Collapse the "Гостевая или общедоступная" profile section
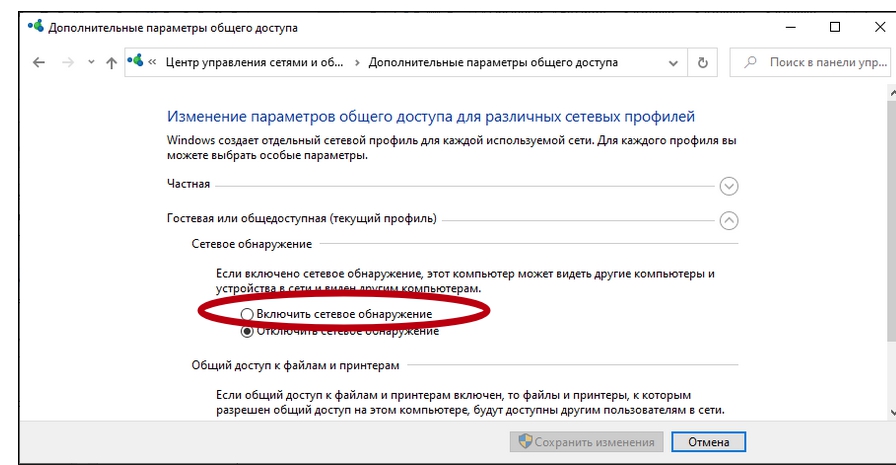896x465 pixels. tap(729, 220)
